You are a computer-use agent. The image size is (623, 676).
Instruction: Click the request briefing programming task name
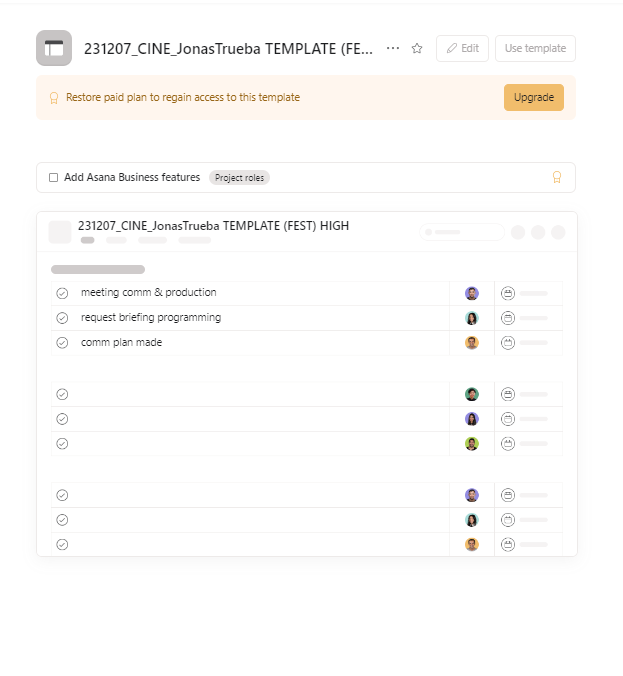pyautogui.click(x=151, y=317)
